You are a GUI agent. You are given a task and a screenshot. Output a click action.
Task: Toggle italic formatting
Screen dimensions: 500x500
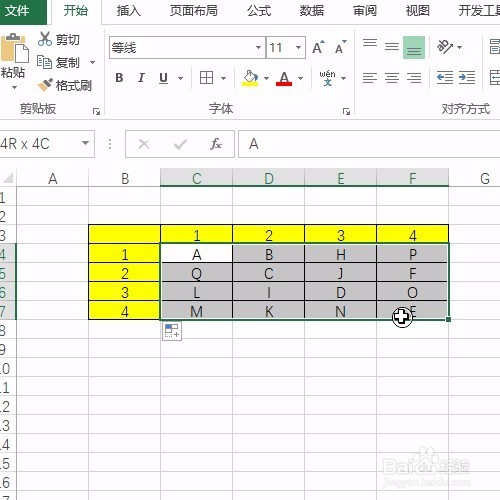pos(141,78)
